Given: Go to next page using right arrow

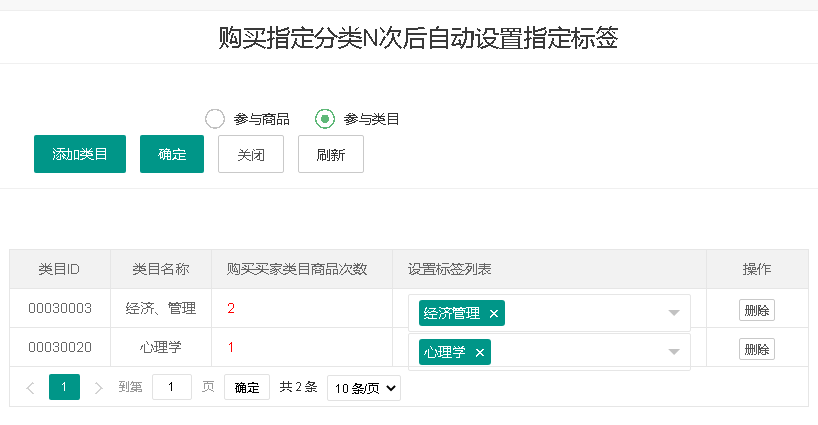Looking at the screenshot, I should tap(98, 388).
